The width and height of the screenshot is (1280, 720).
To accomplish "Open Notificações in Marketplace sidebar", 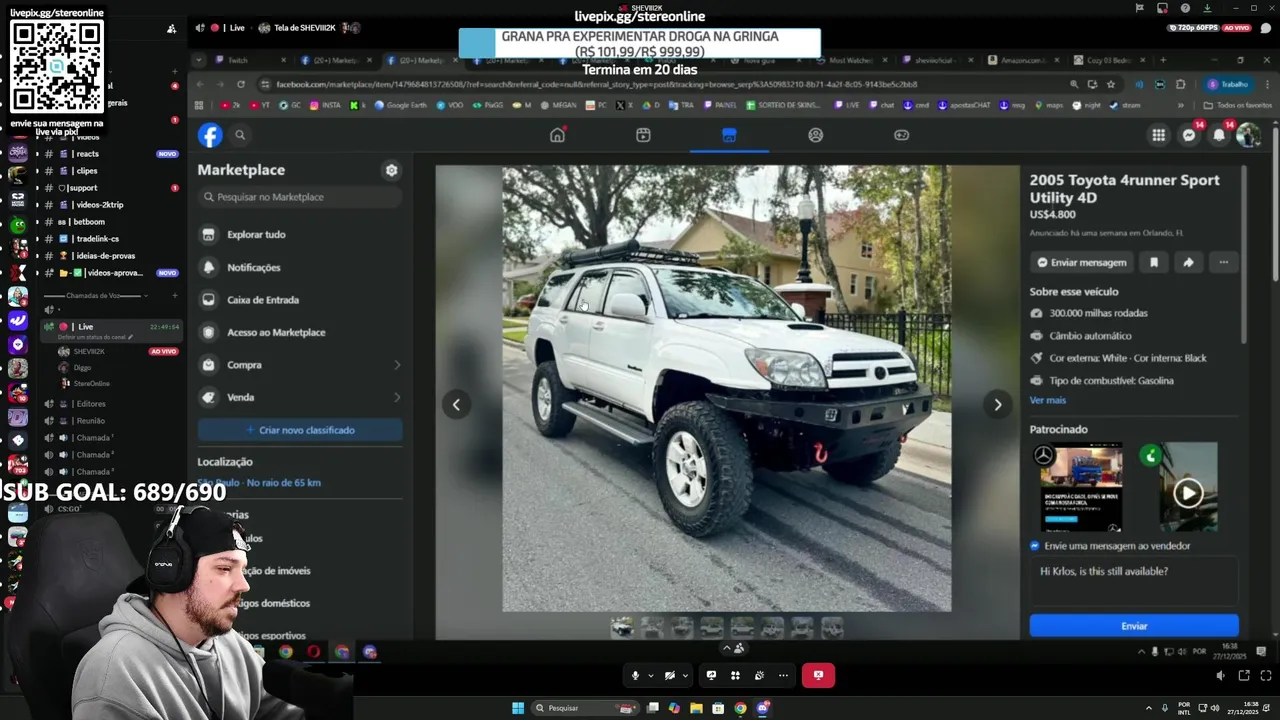I will tap(300, 267).
